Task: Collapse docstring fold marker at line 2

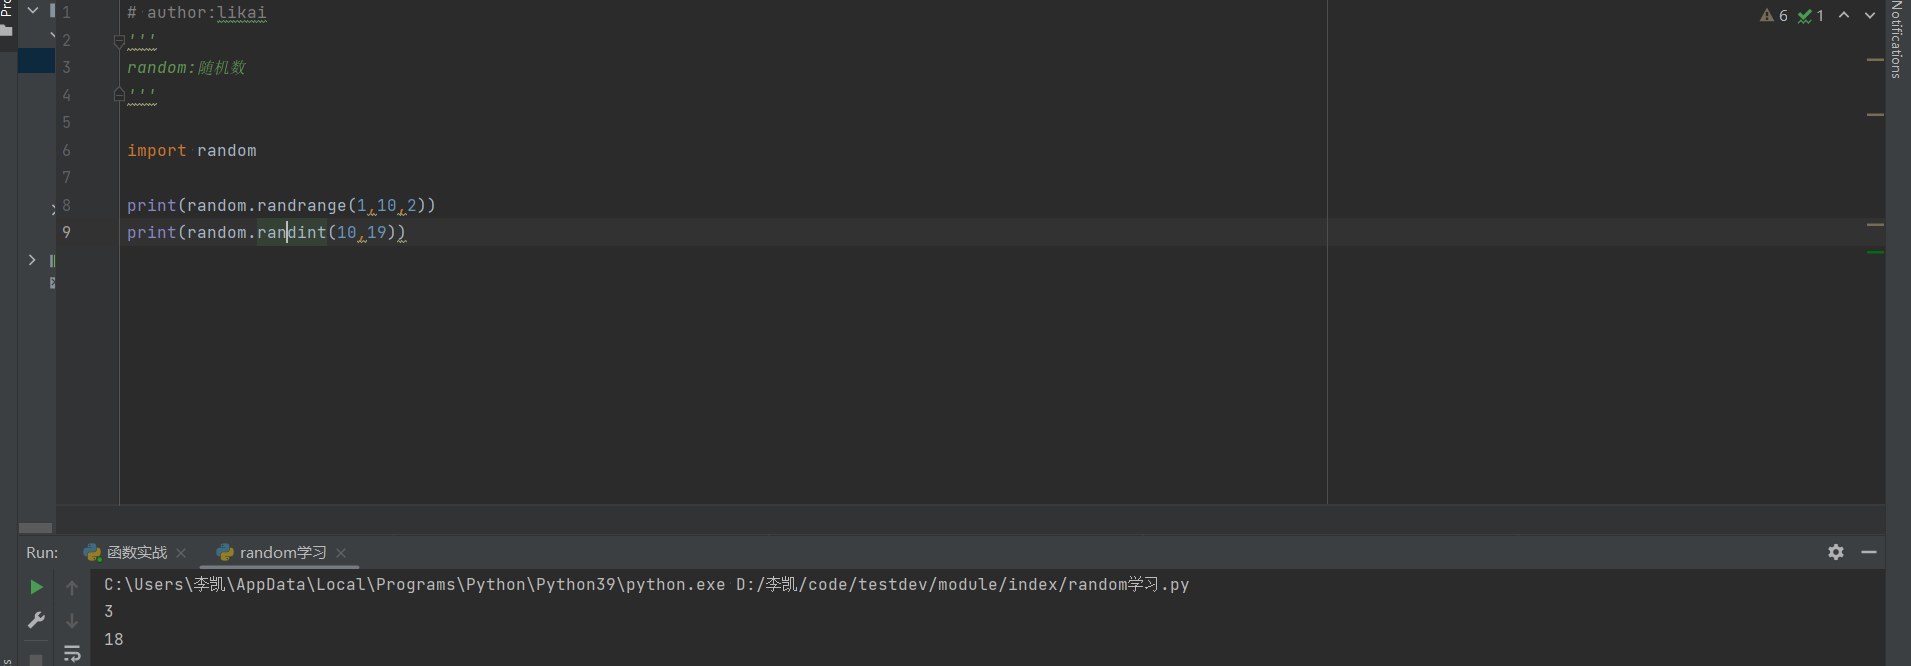Action: pos(119,41)
